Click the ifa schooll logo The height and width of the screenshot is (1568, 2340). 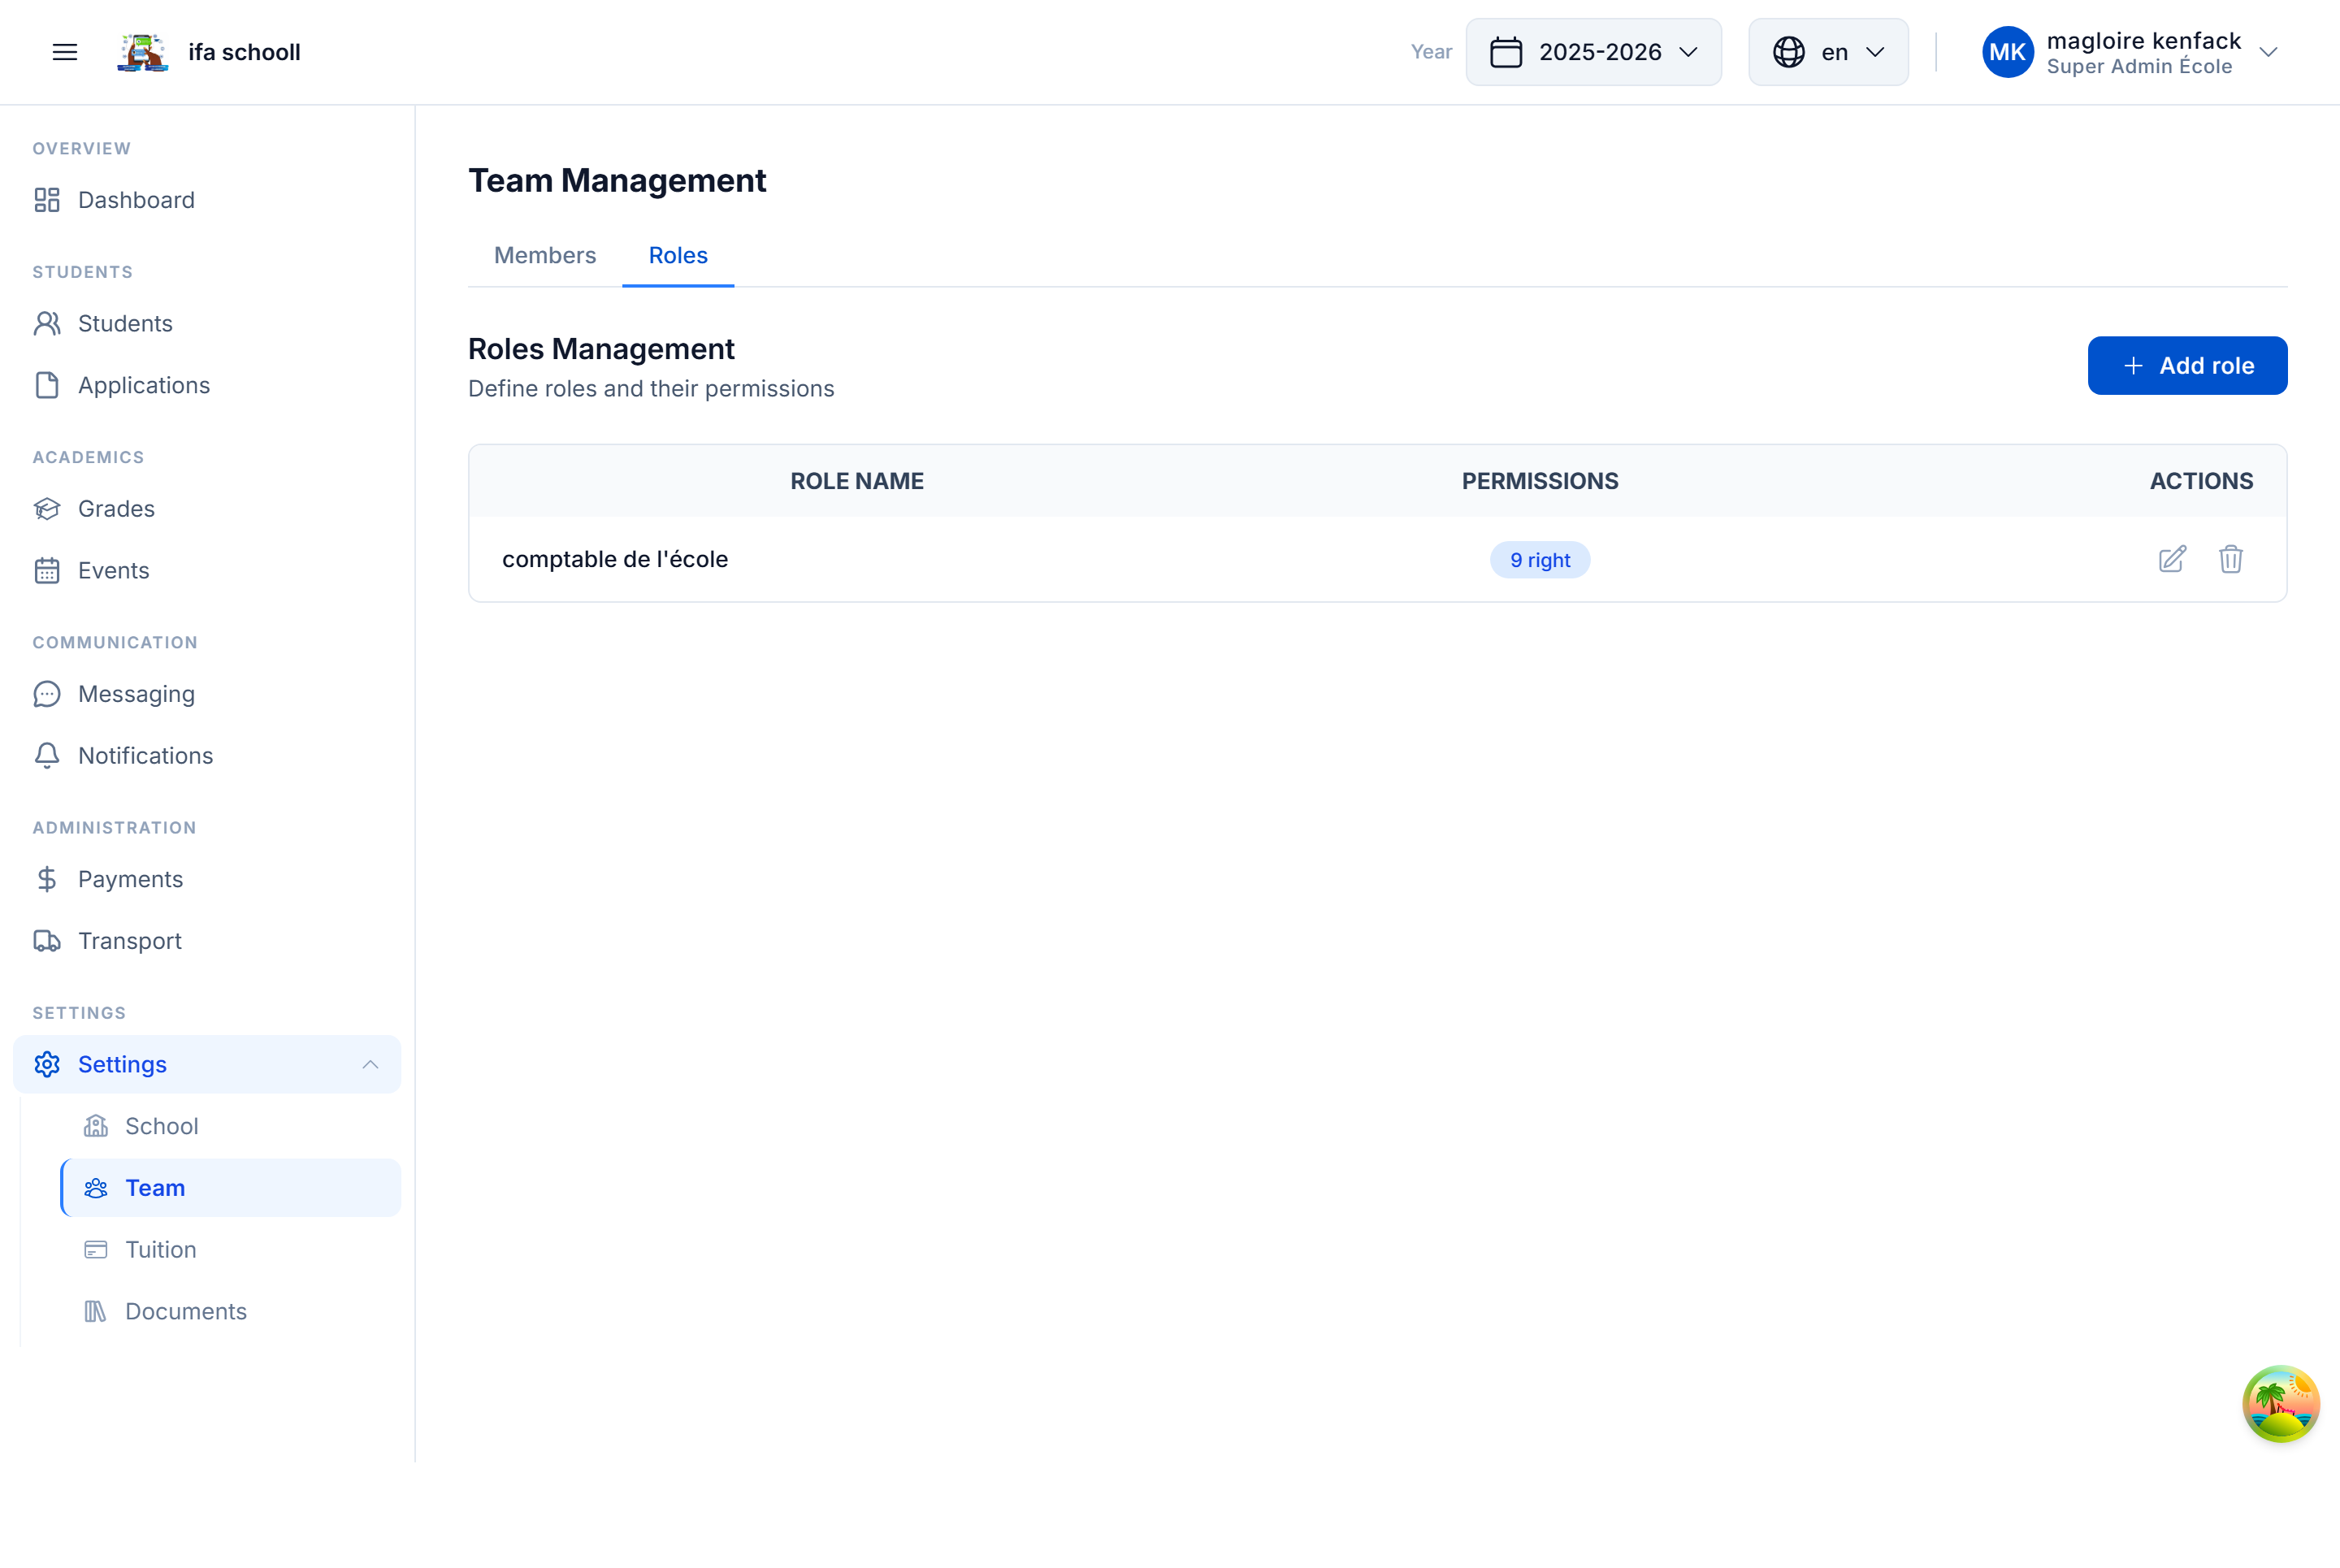(x=143, y=52)
